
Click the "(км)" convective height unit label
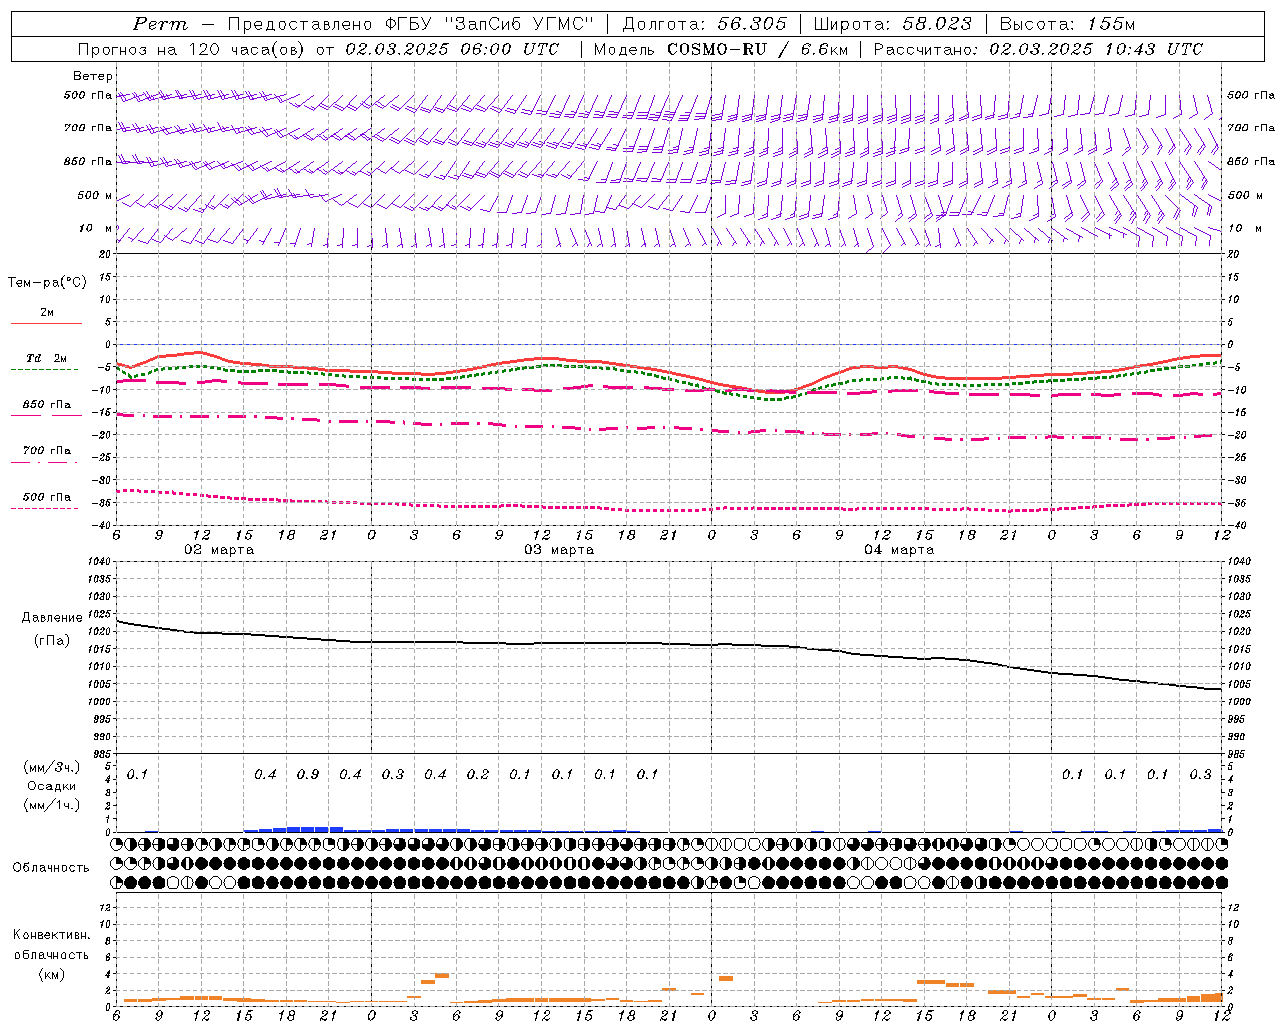[x=51, y=974]
